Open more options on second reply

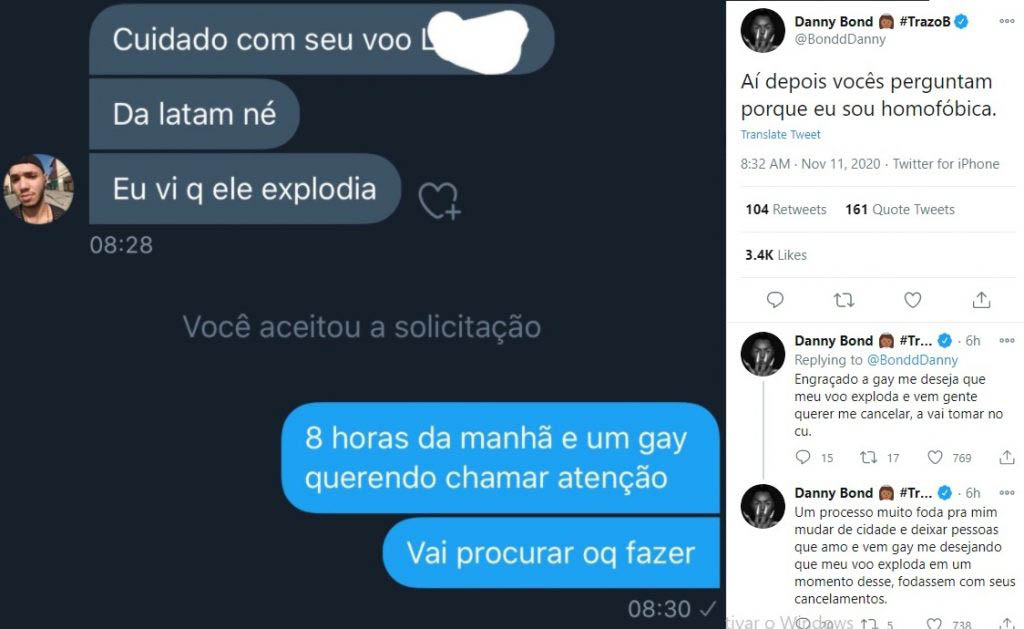click(x=1006, y=492)
